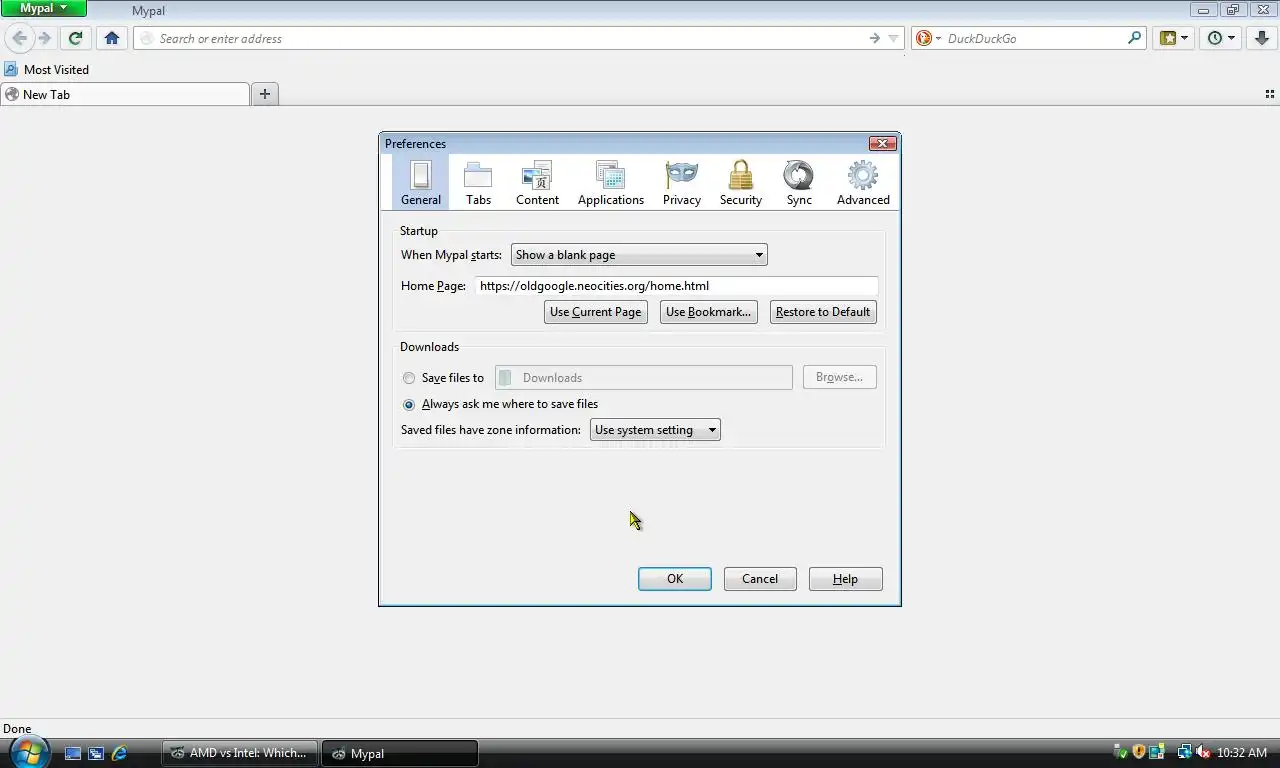Viewport: 1280px width, 768px height.
Task: Go forward with the forward arrow button
Action: point(45,38)
